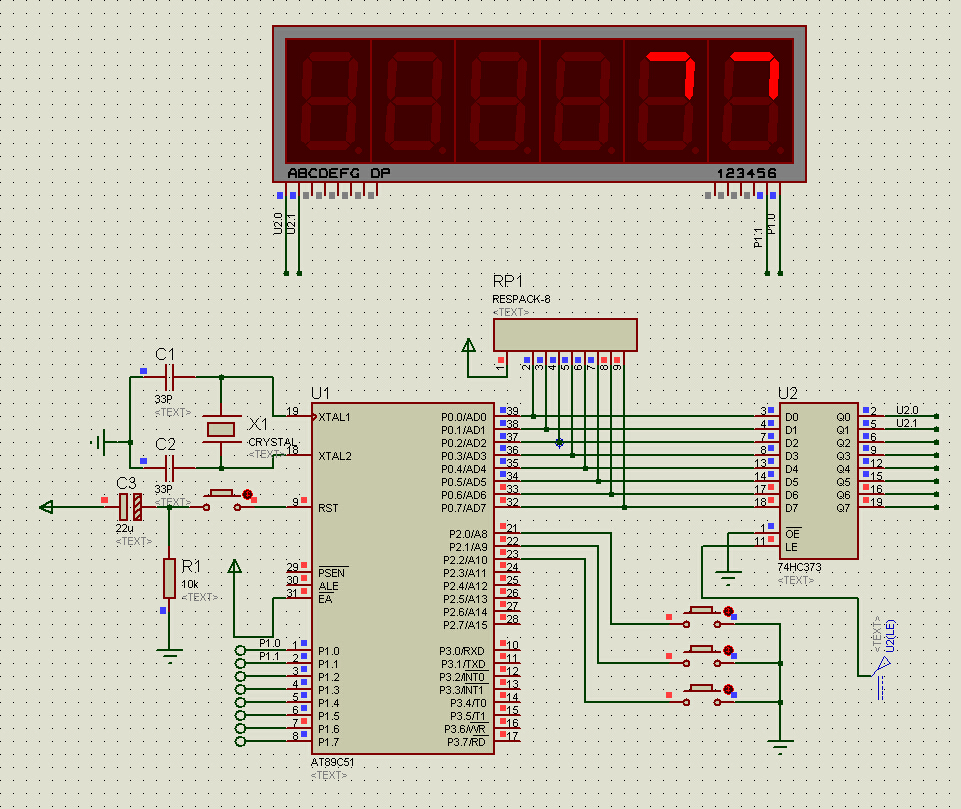Select the 74HC373 latch U2 body

pos(818,480)
